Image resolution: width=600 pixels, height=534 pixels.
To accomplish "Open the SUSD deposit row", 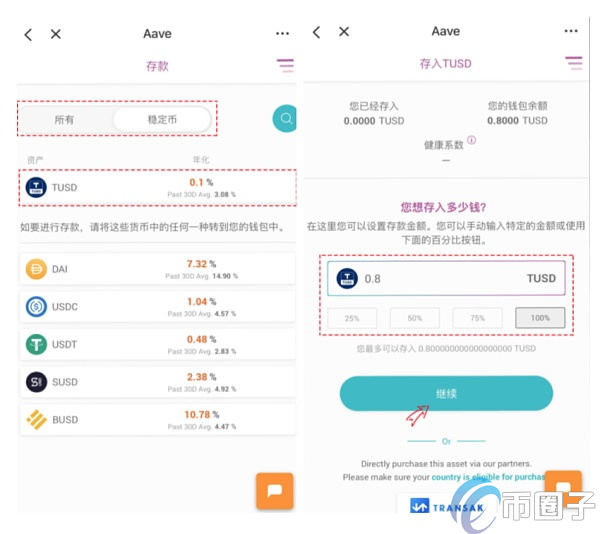I will (158, 382).
